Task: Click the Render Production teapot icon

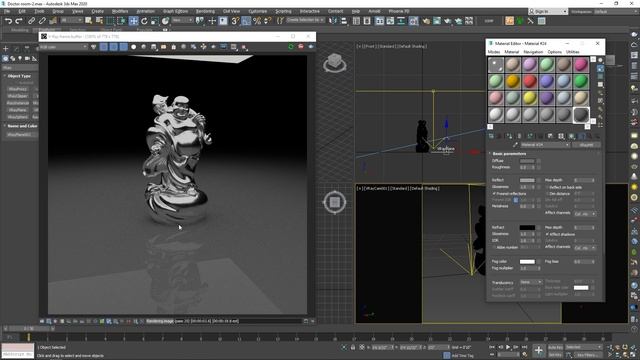Action: (x=448, y=20)
